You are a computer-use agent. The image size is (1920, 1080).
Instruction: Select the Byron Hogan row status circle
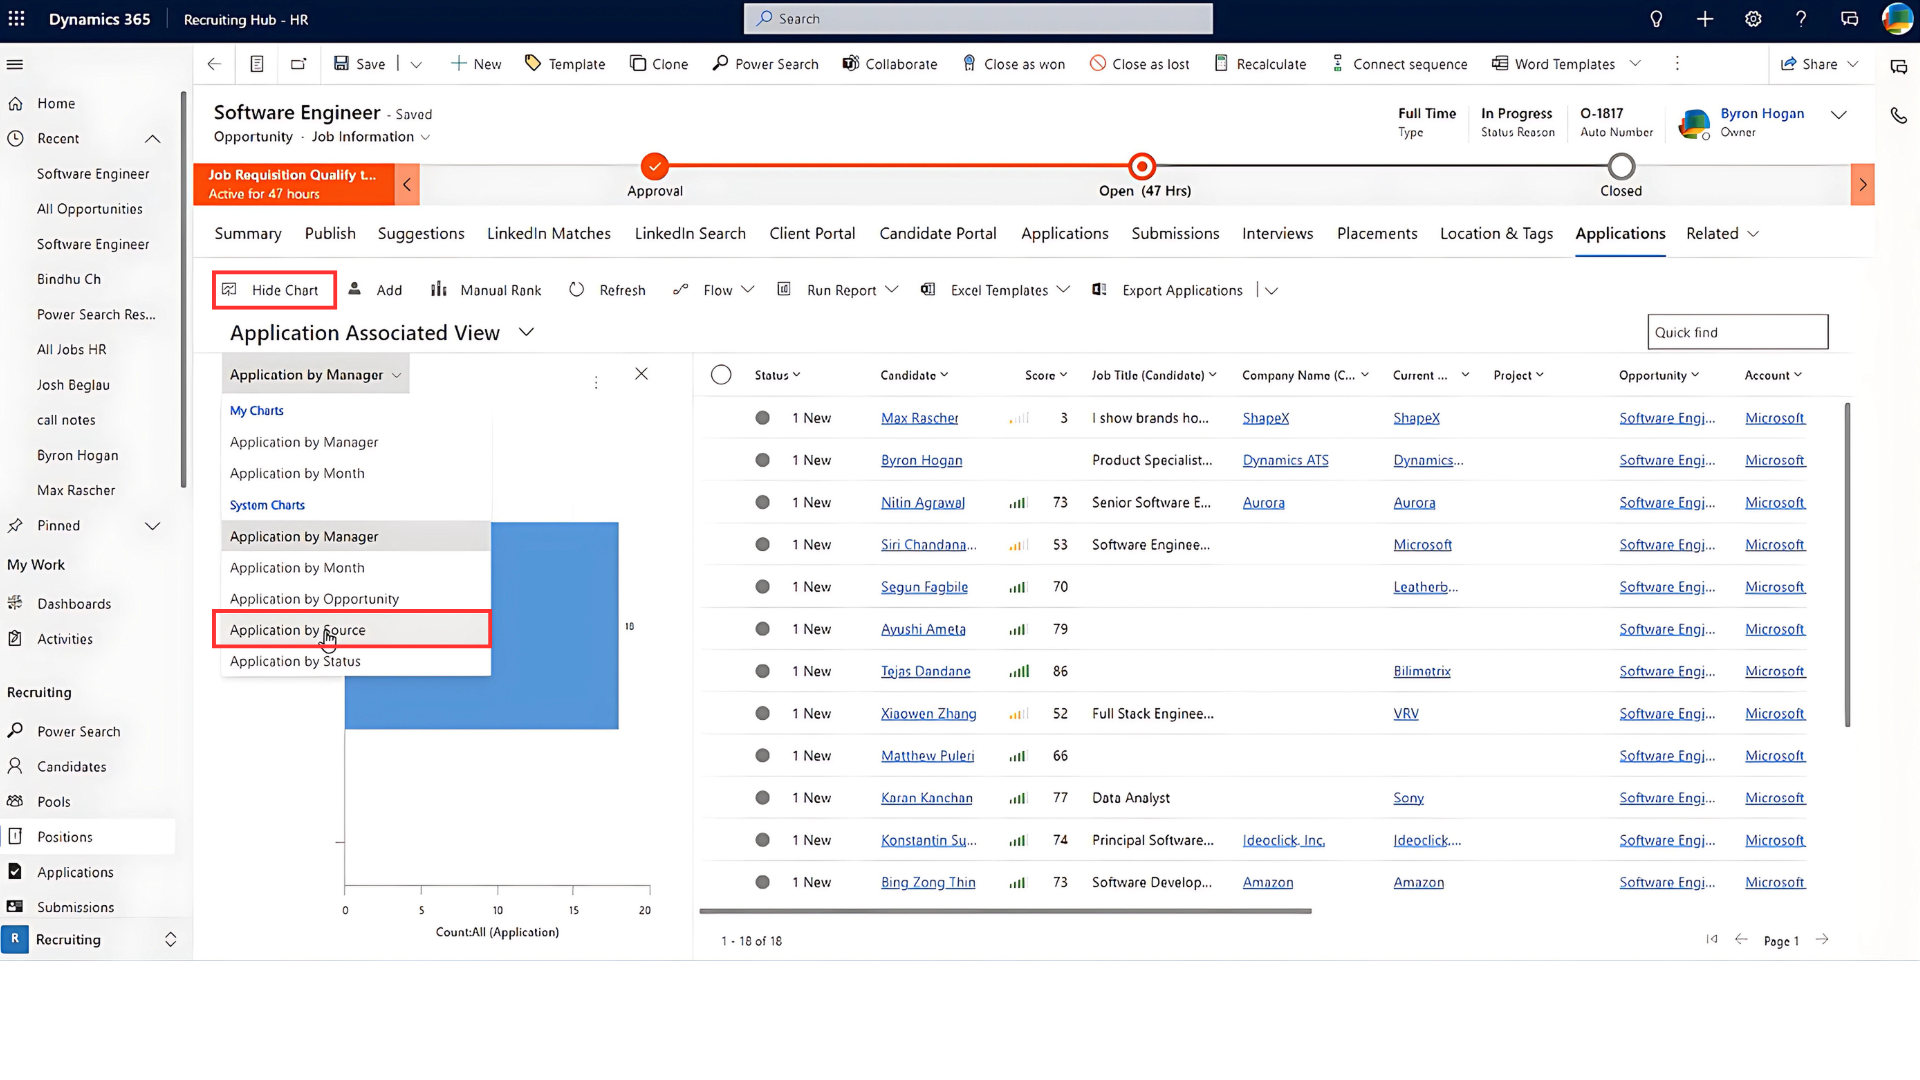pos(763,460)
